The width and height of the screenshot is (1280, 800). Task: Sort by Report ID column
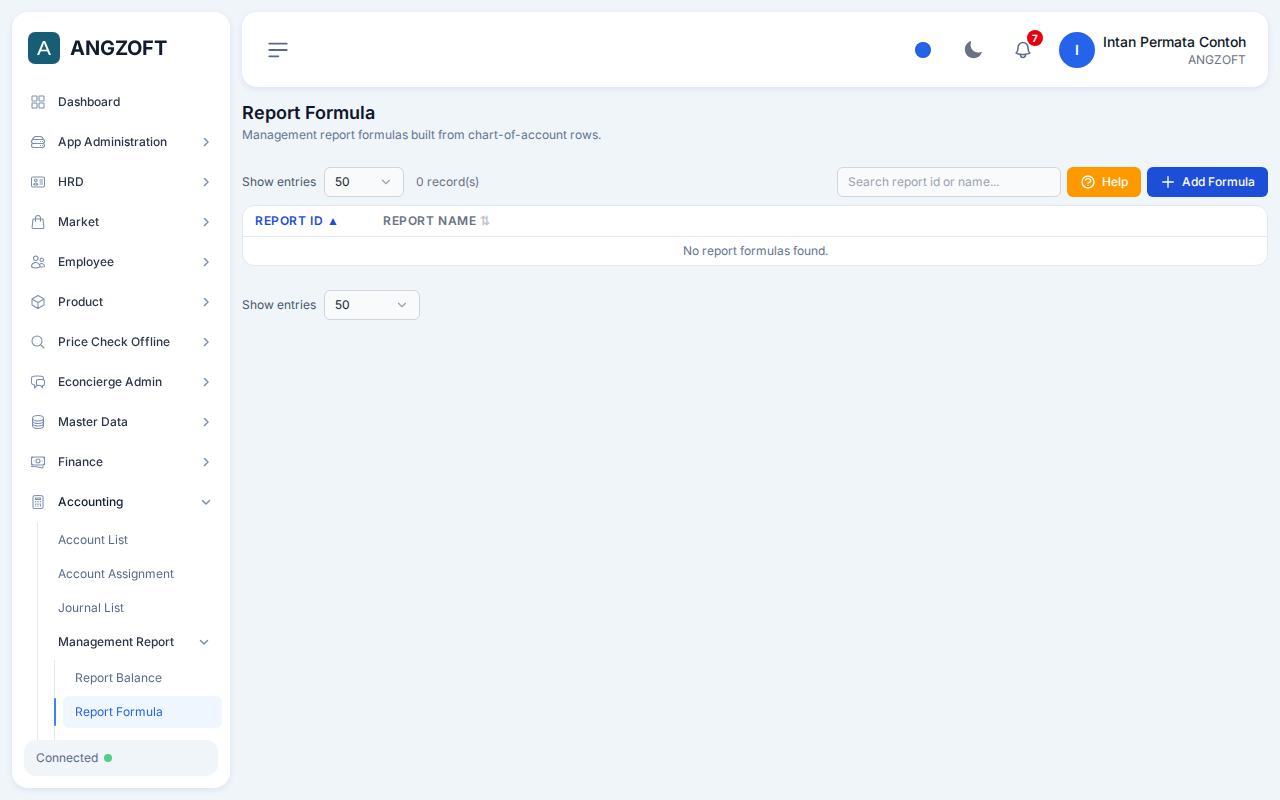pyautogui.click(x=296, y=221)
